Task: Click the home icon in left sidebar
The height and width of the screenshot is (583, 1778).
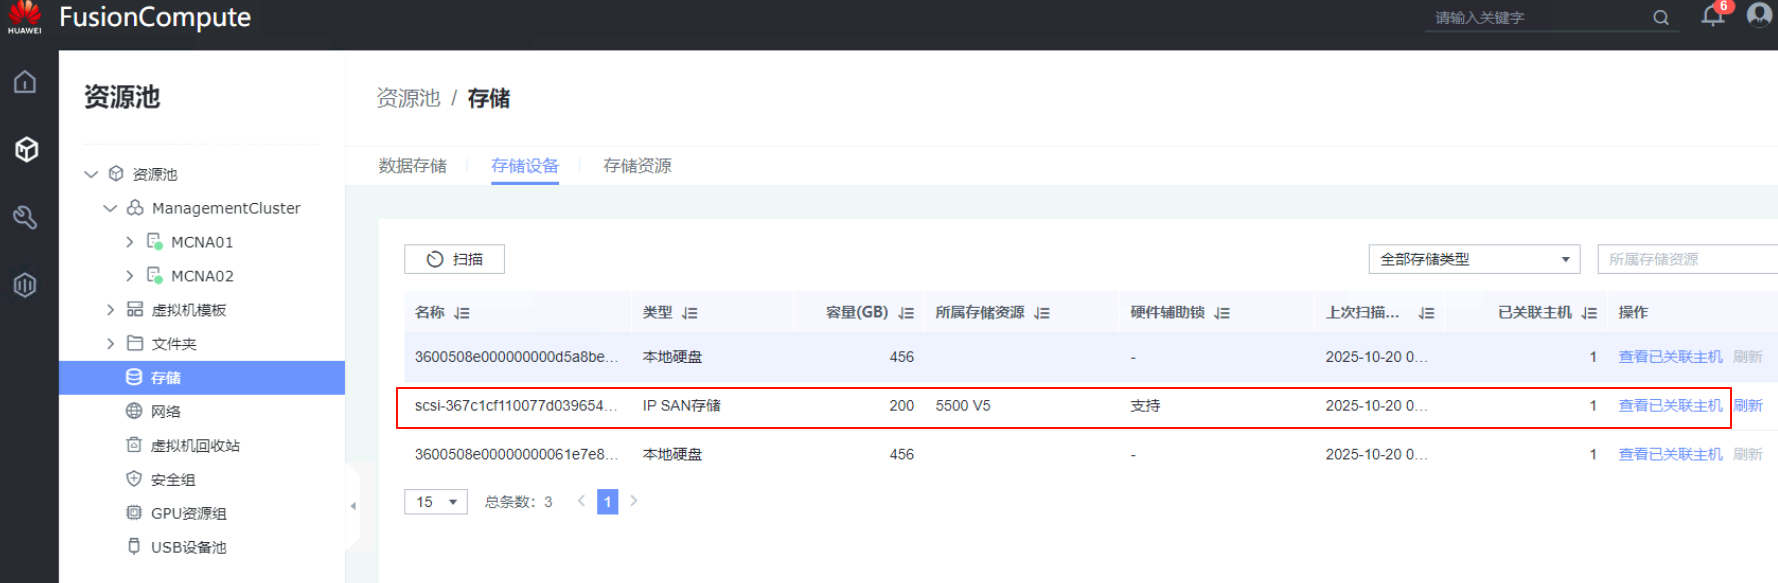Action: pos(25,82)
